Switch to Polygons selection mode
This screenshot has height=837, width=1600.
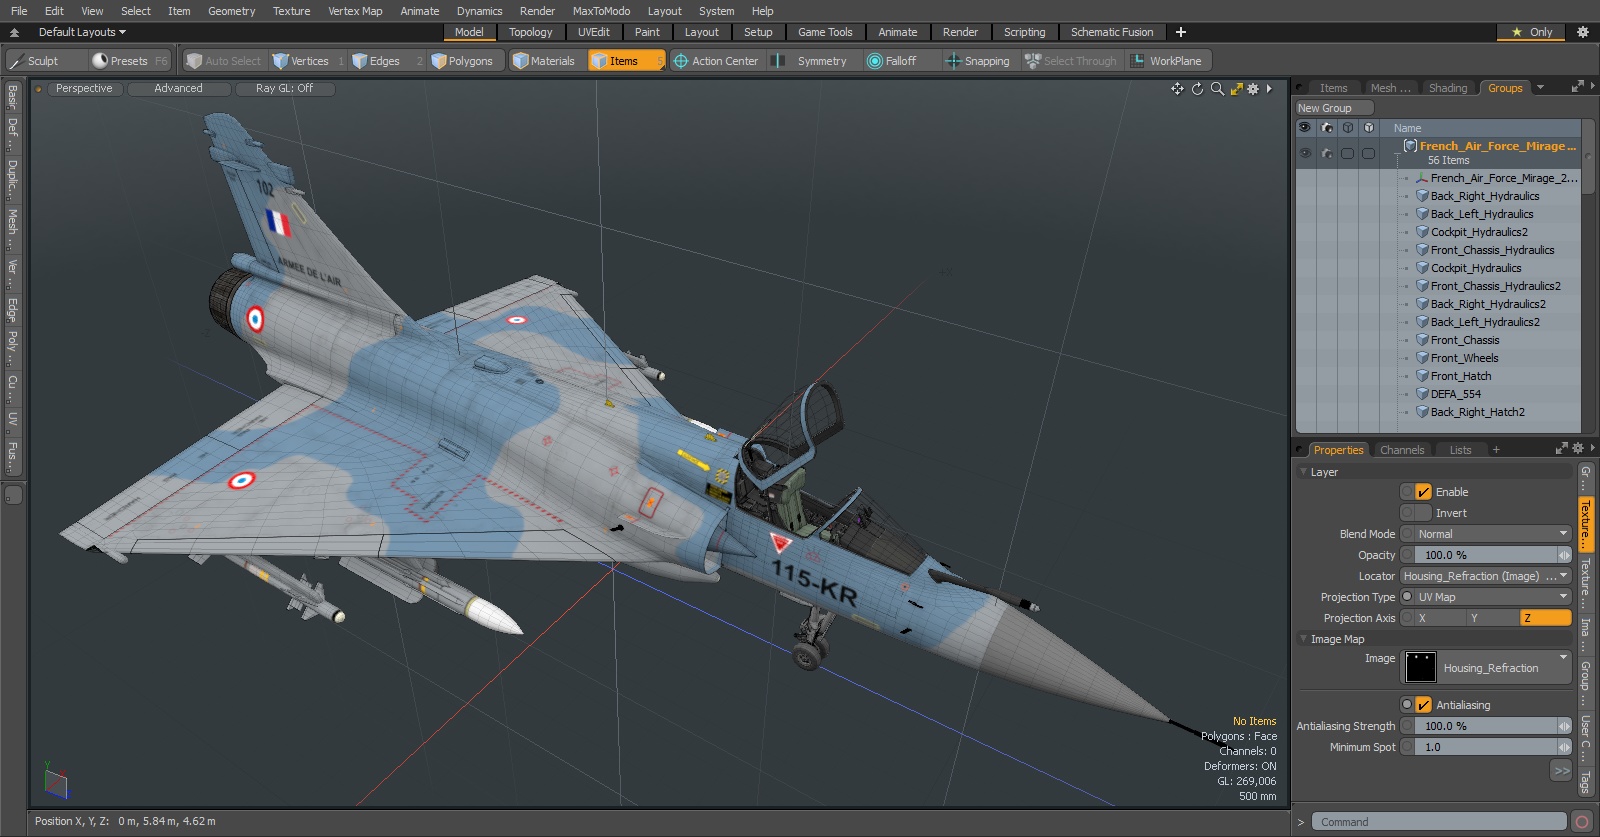468,61
